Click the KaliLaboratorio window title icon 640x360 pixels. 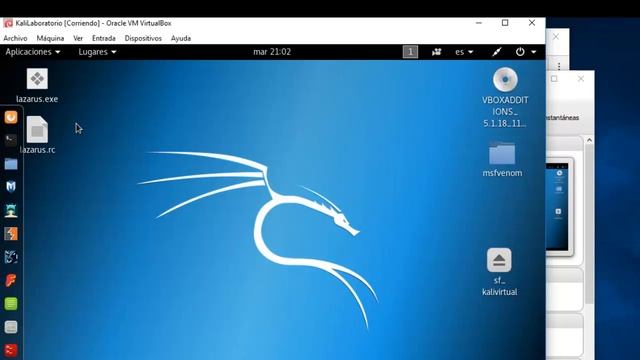click(8, 23)
